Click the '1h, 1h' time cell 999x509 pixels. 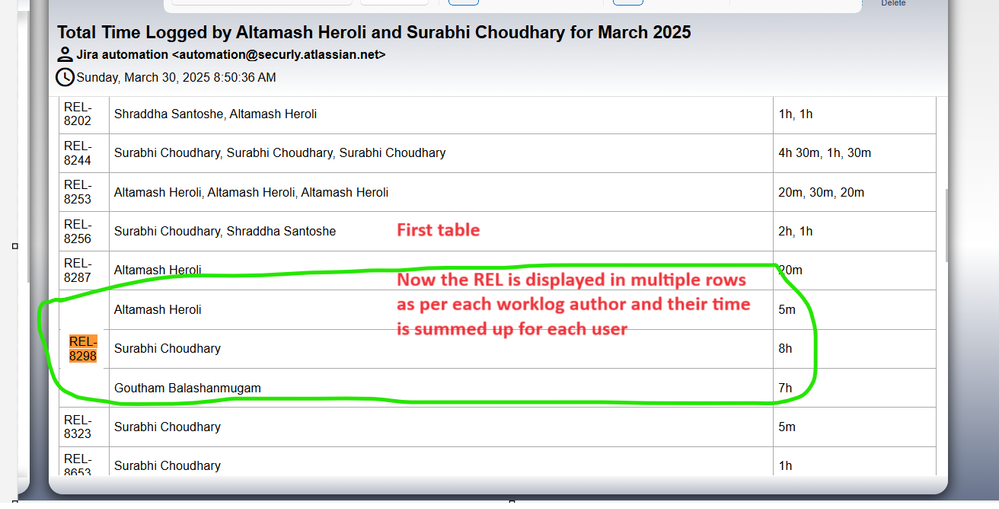(x=854, y=114)
